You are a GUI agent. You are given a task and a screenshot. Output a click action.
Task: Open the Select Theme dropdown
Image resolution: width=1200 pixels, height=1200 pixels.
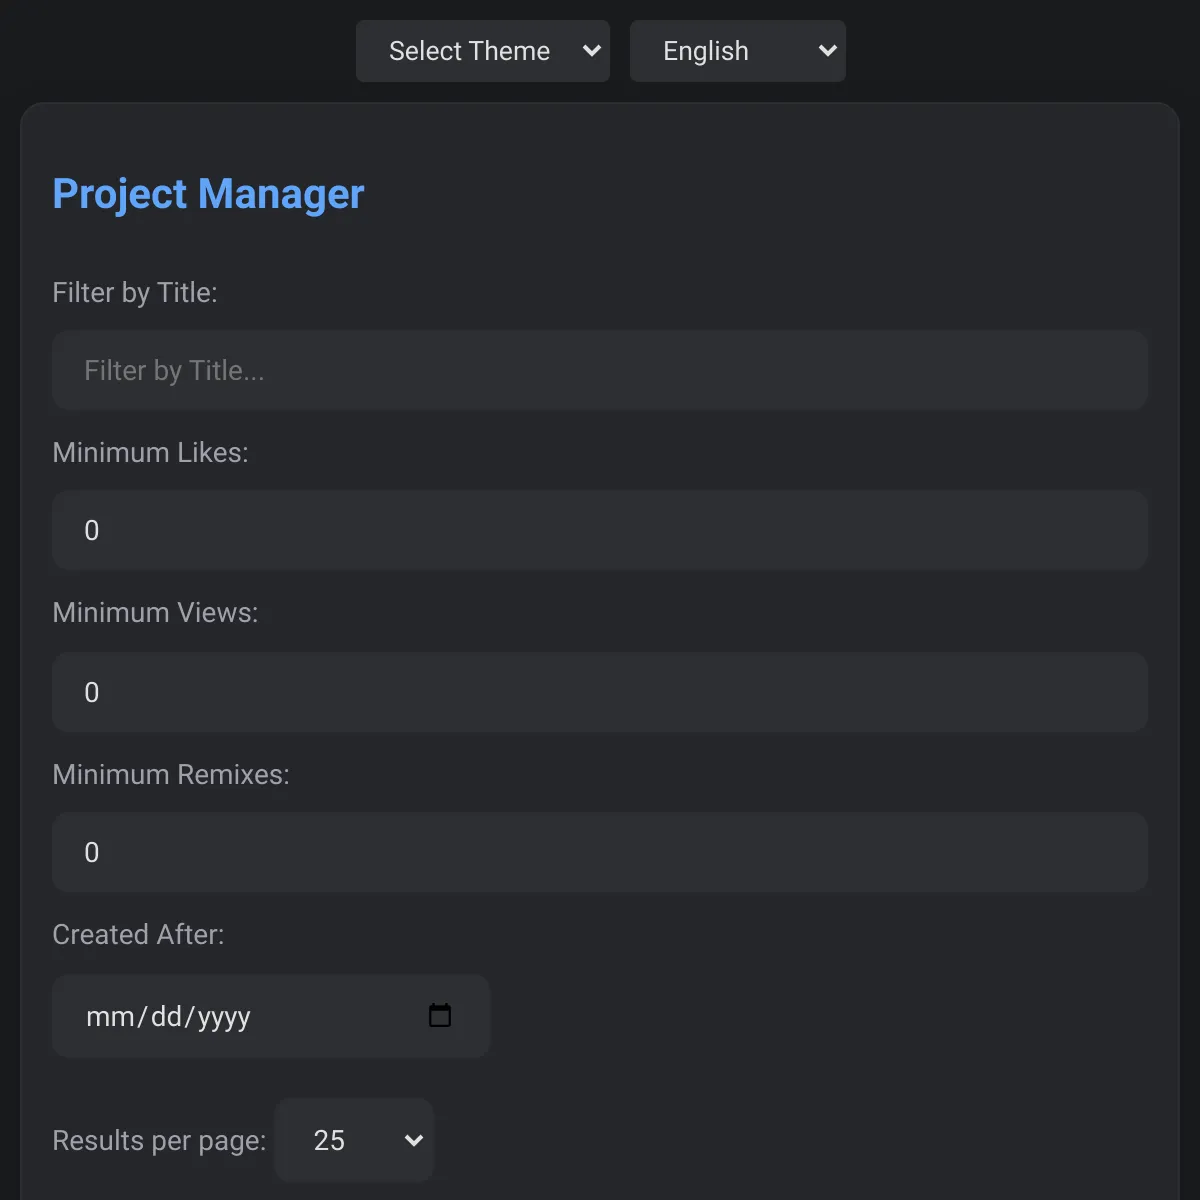tap(483, 51)
